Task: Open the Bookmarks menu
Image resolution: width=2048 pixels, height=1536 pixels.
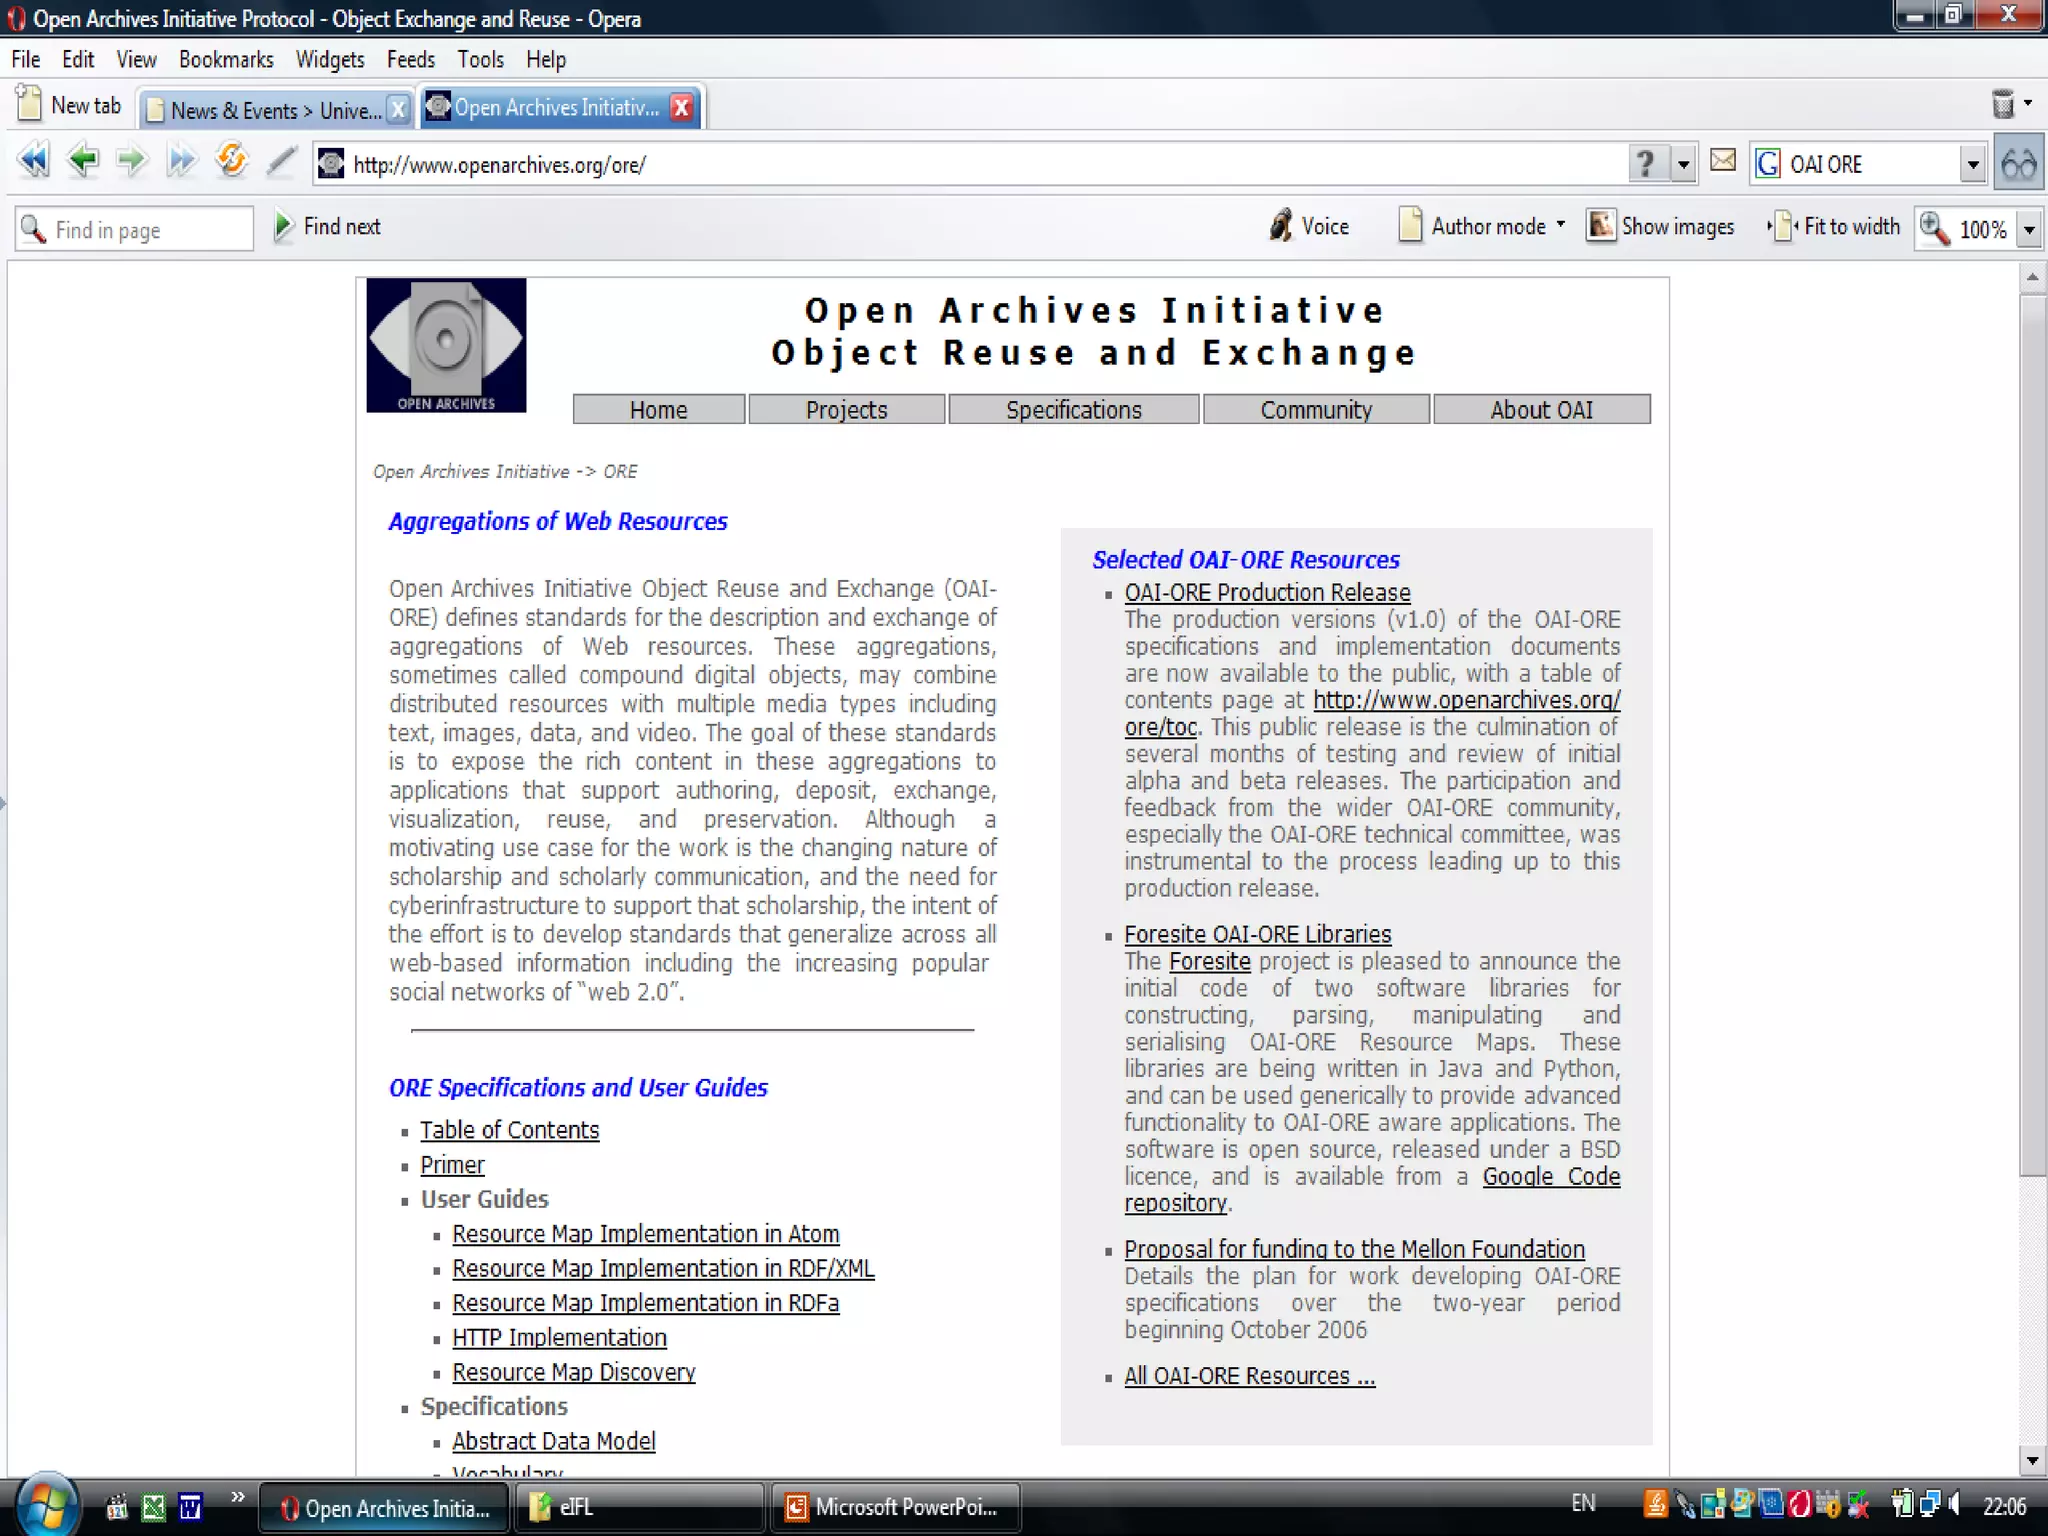Action: (226, 60)
